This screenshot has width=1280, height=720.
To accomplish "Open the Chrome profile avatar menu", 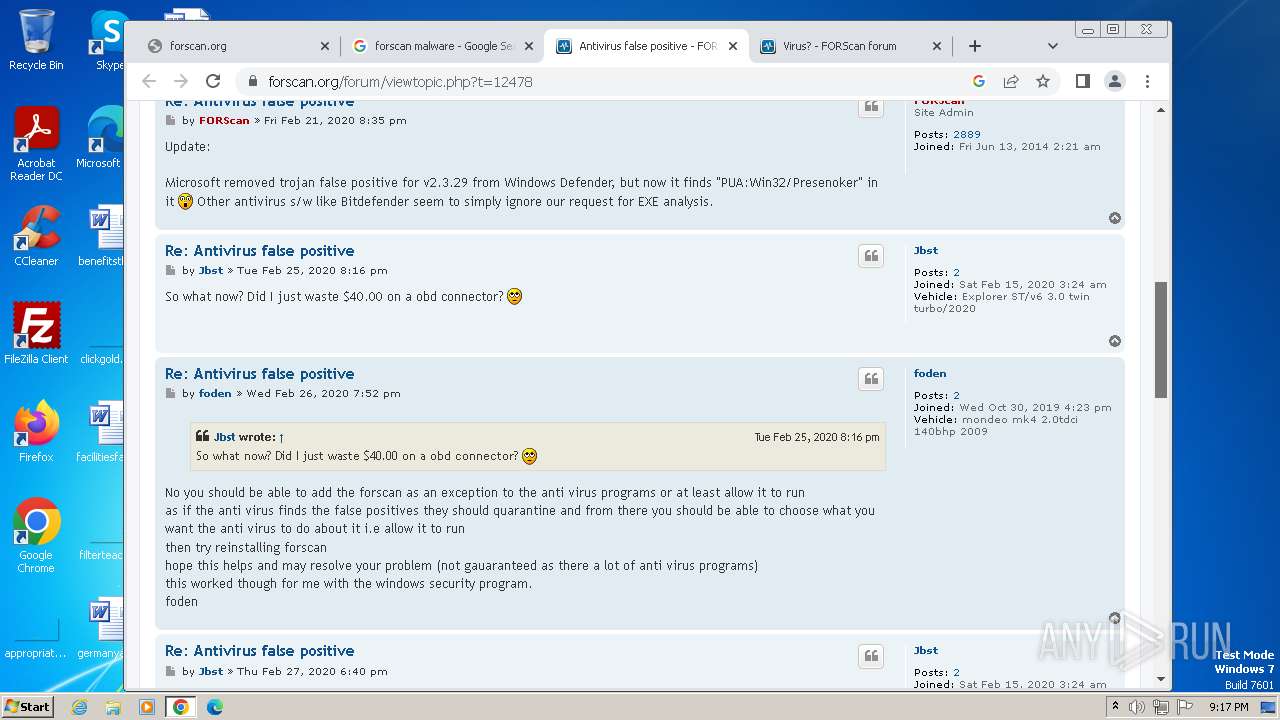I will point(1115,81).
